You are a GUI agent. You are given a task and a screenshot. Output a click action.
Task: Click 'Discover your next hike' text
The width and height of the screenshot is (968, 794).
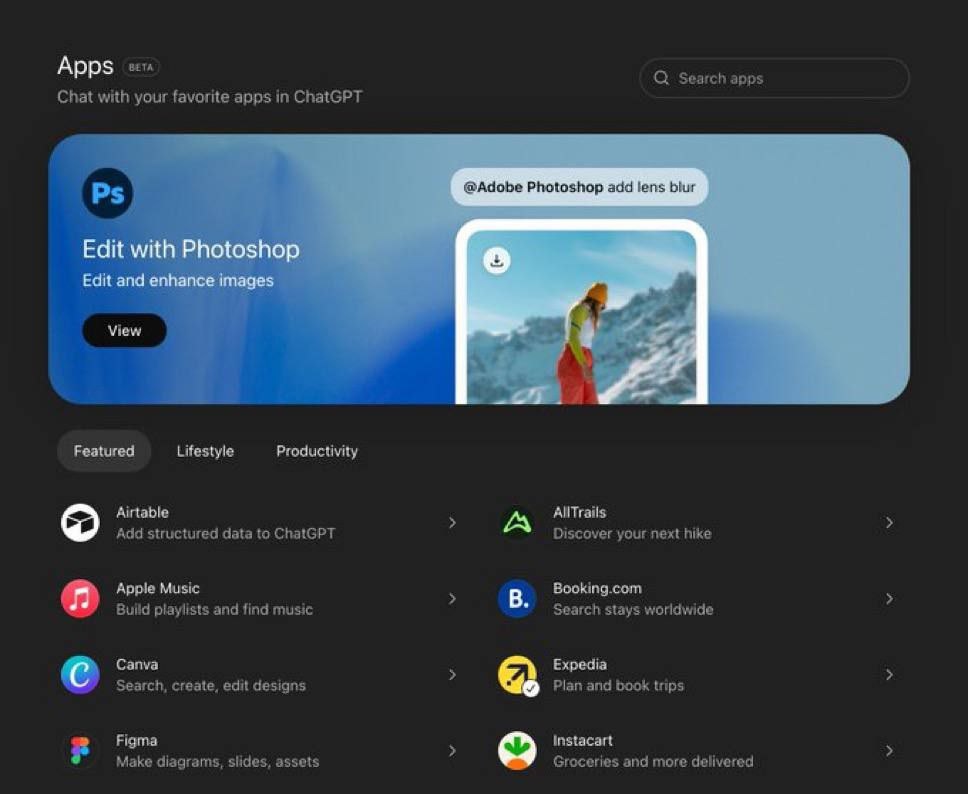632,533
